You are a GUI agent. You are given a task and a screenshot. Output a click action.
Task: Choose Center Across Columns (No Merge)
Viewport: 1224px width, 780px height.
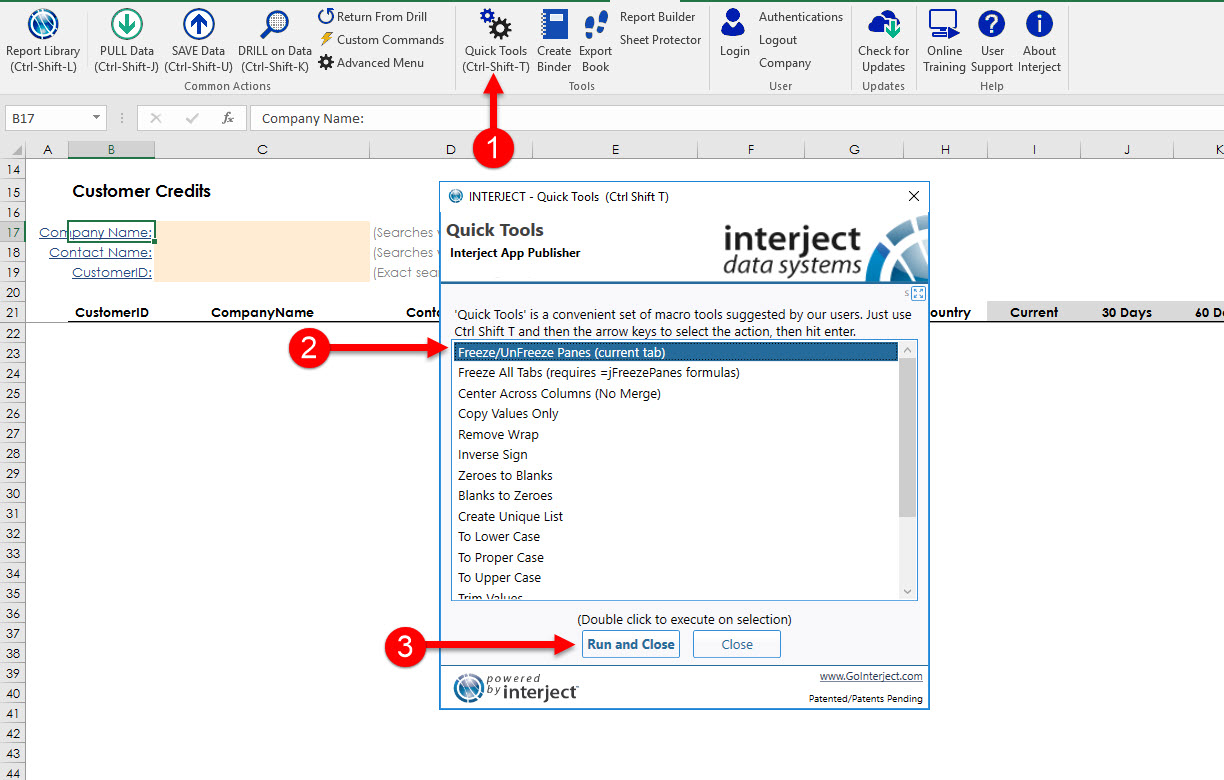click(x=677, y=393)
